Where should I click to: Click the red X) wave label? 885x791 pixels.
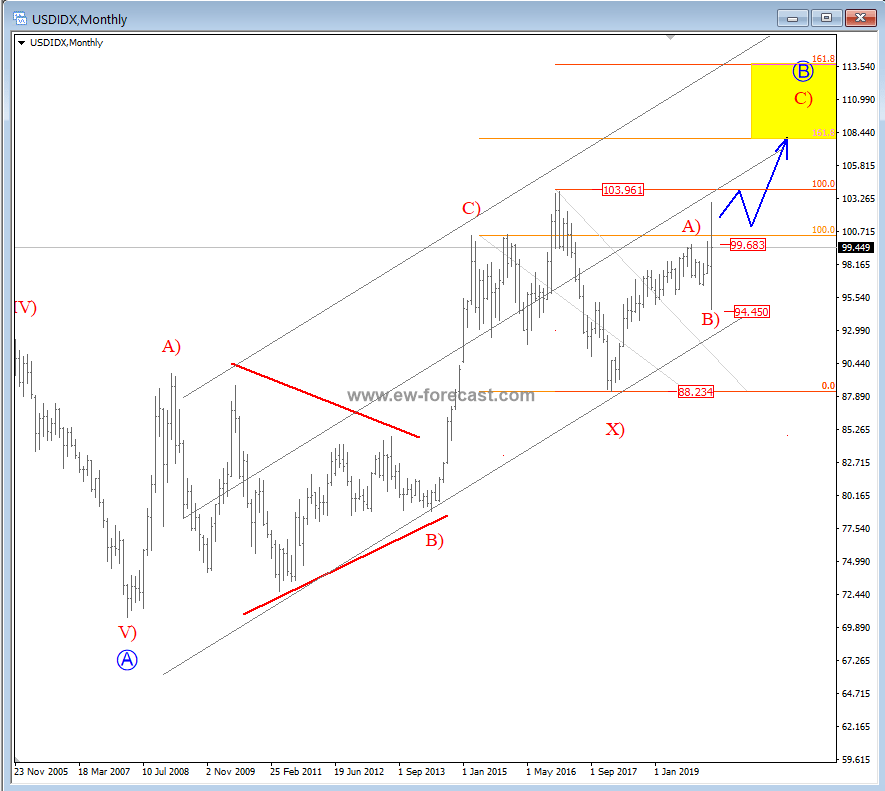(615, 430)
